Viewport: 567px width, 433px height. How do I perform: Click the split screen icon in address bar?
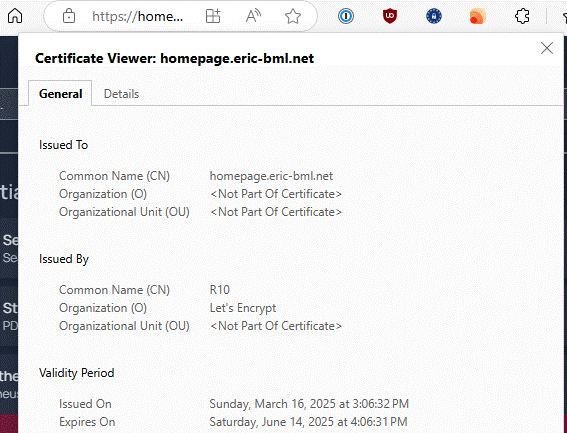(213, 16)
